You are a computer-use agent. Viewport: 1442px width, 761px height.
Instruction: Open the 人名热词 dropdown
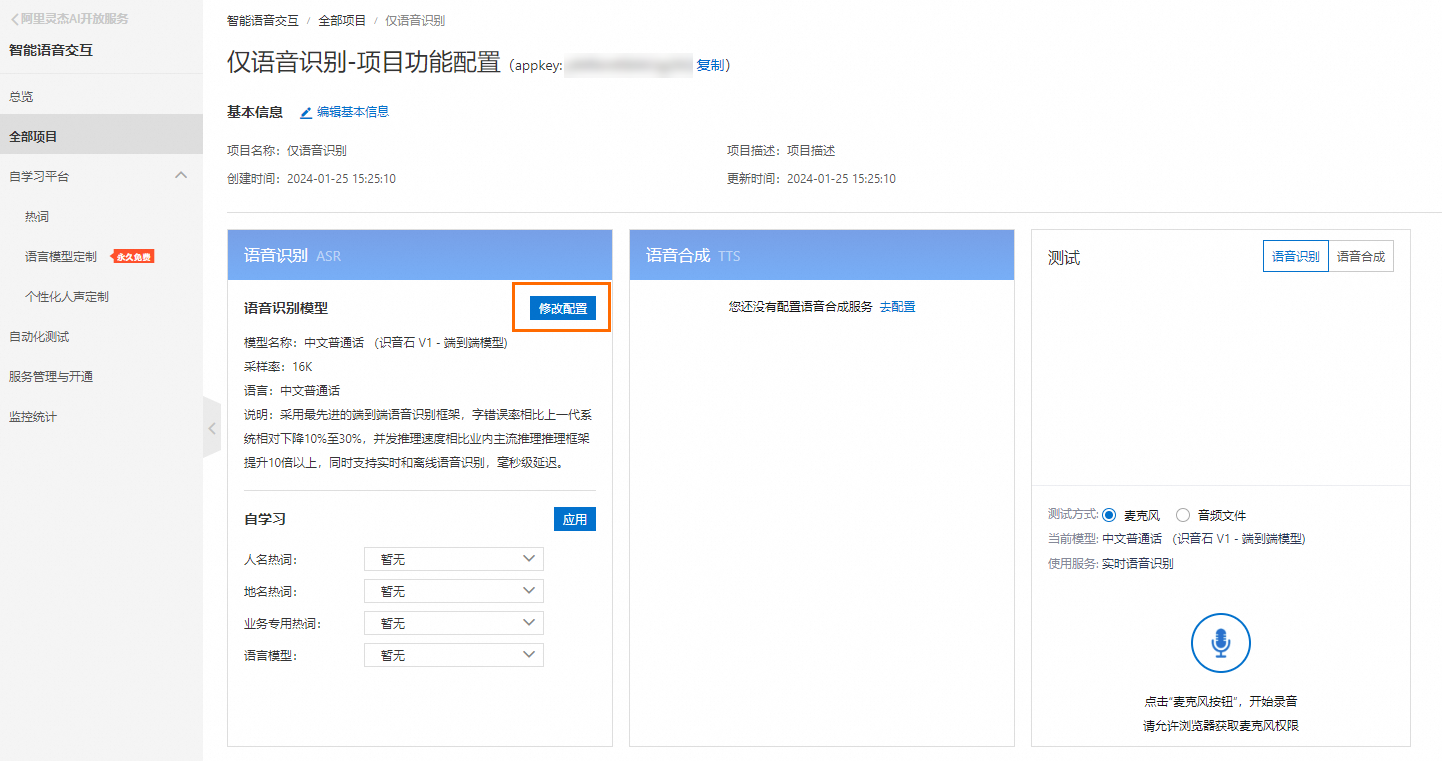click(x=454, y=559)
